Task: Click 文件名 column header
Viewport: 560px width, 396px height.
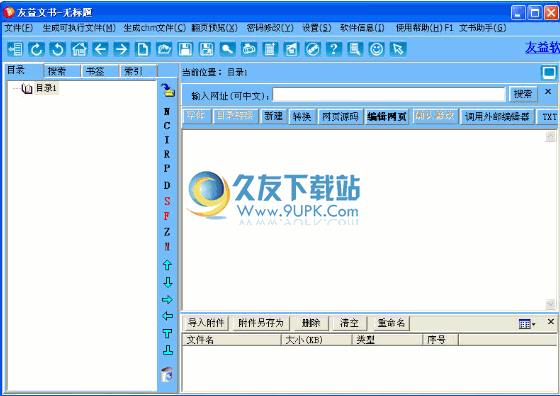Action: pyautogui.click(x=232, y=340)
